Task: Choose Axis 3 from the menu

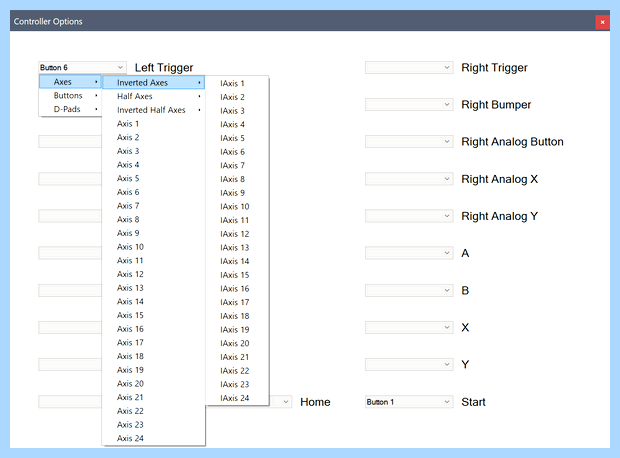Action: (153, 151)
